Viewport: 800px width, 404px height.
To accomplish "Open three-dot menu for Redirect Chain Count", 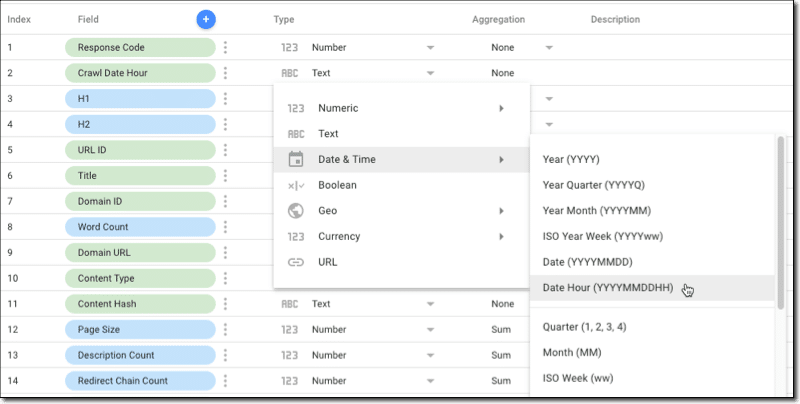I will (x=225, y=381).
